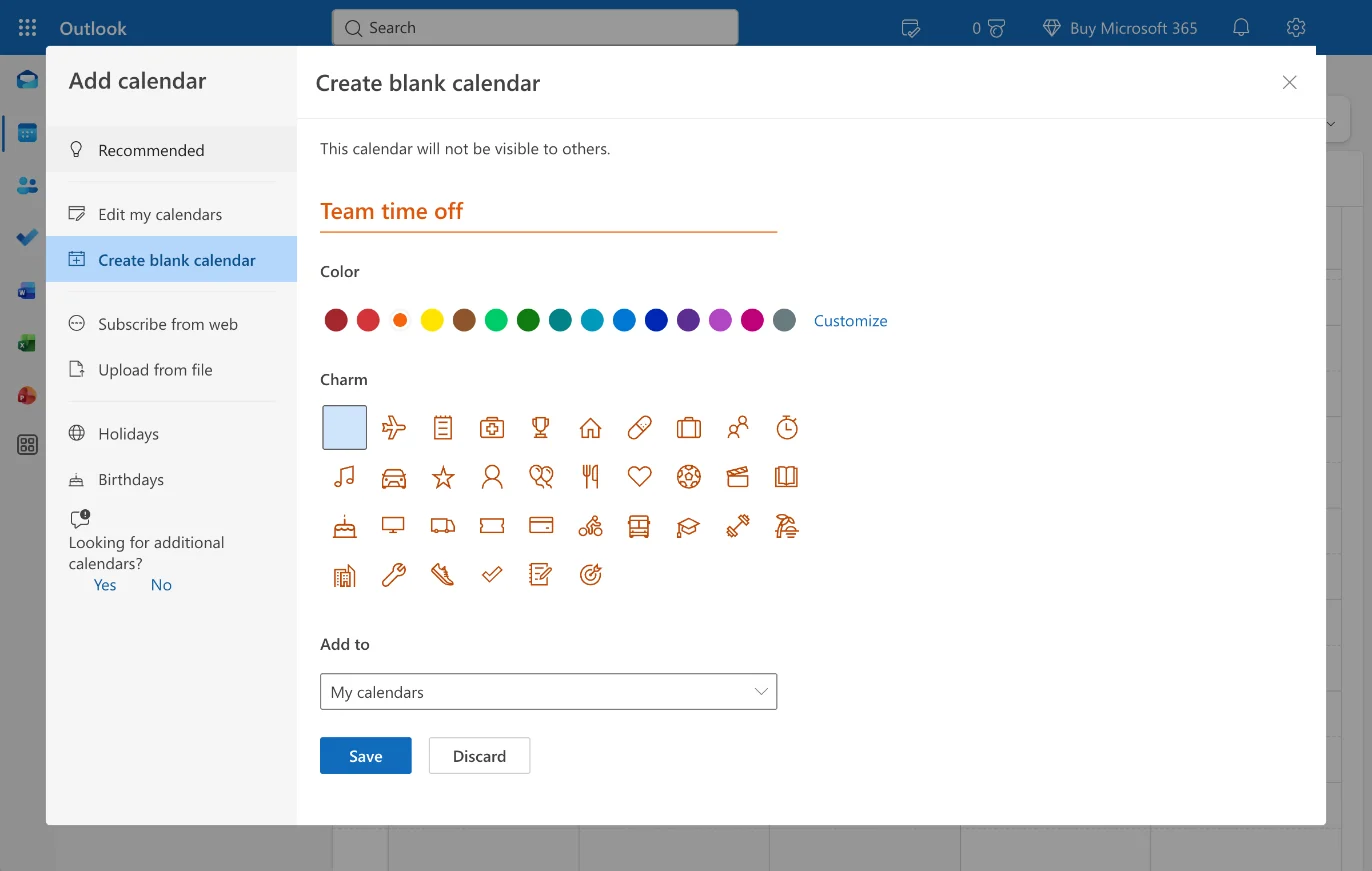Open Customize color link

pos(851,321)
